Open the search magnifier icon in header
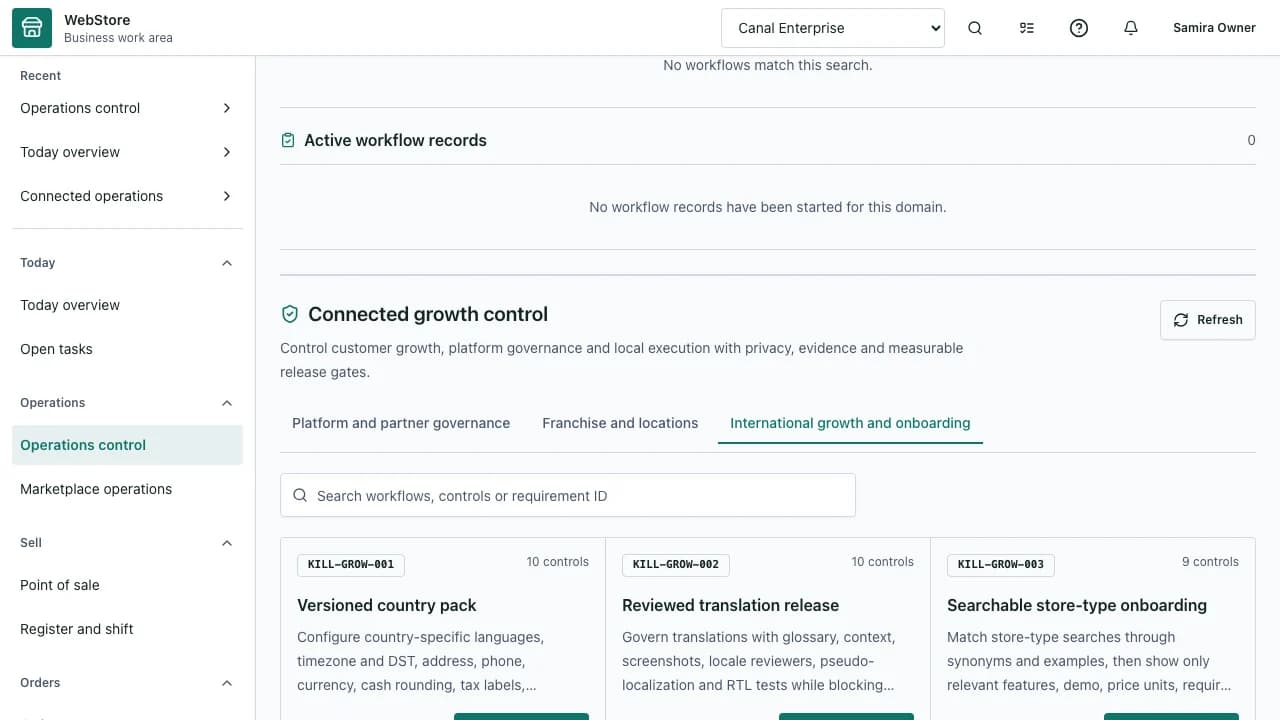The image size is (1280, 720). 975,28
